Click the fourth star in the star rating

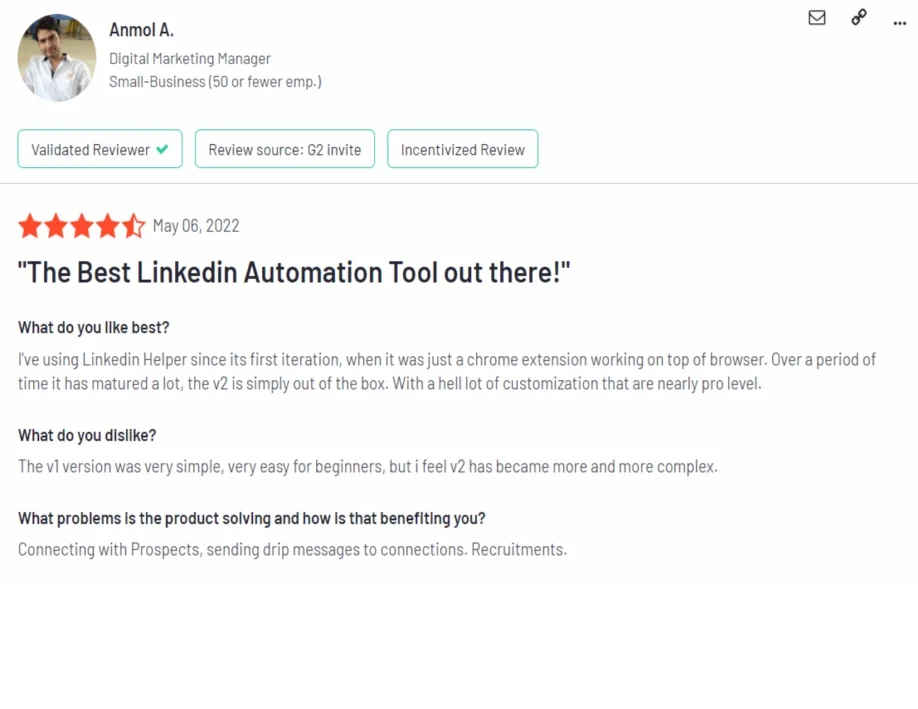coord(108,226)
